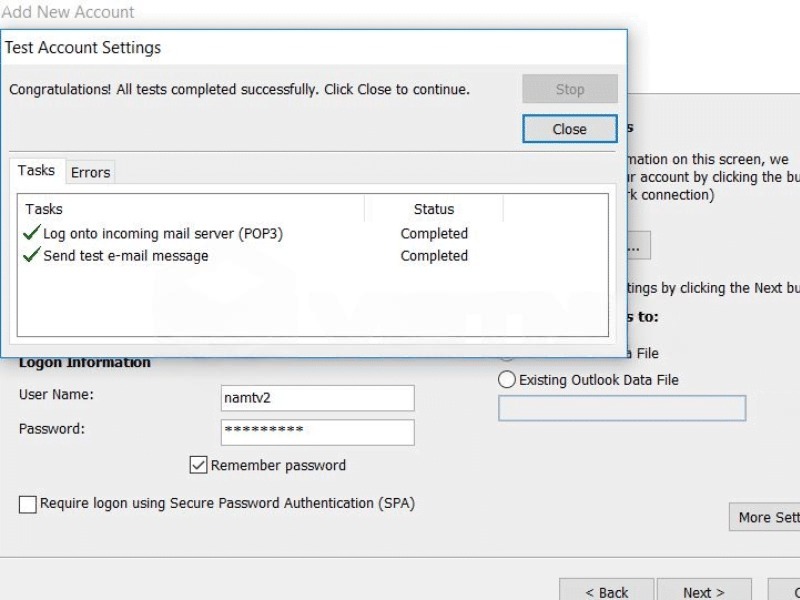Viewport: 800px width, 600px height.
Task: Open More Settings
Action: point(765,517)
